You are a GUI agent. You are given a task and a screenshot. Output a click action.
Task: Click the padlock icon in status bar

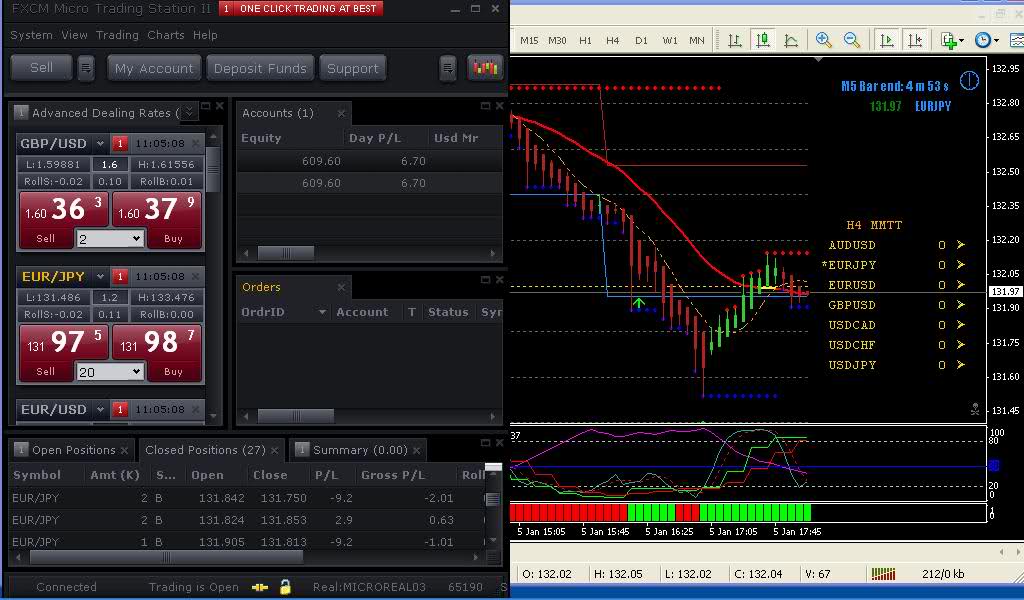285,587
